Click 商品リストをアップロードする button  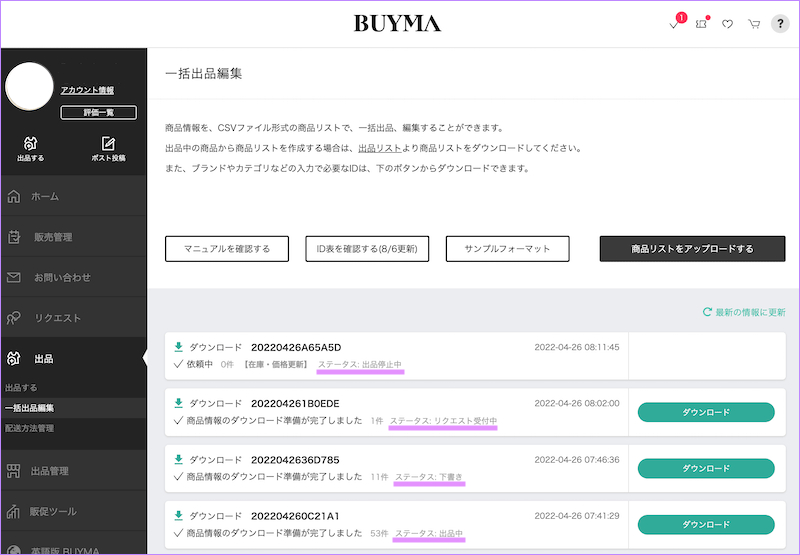(692, 249)
